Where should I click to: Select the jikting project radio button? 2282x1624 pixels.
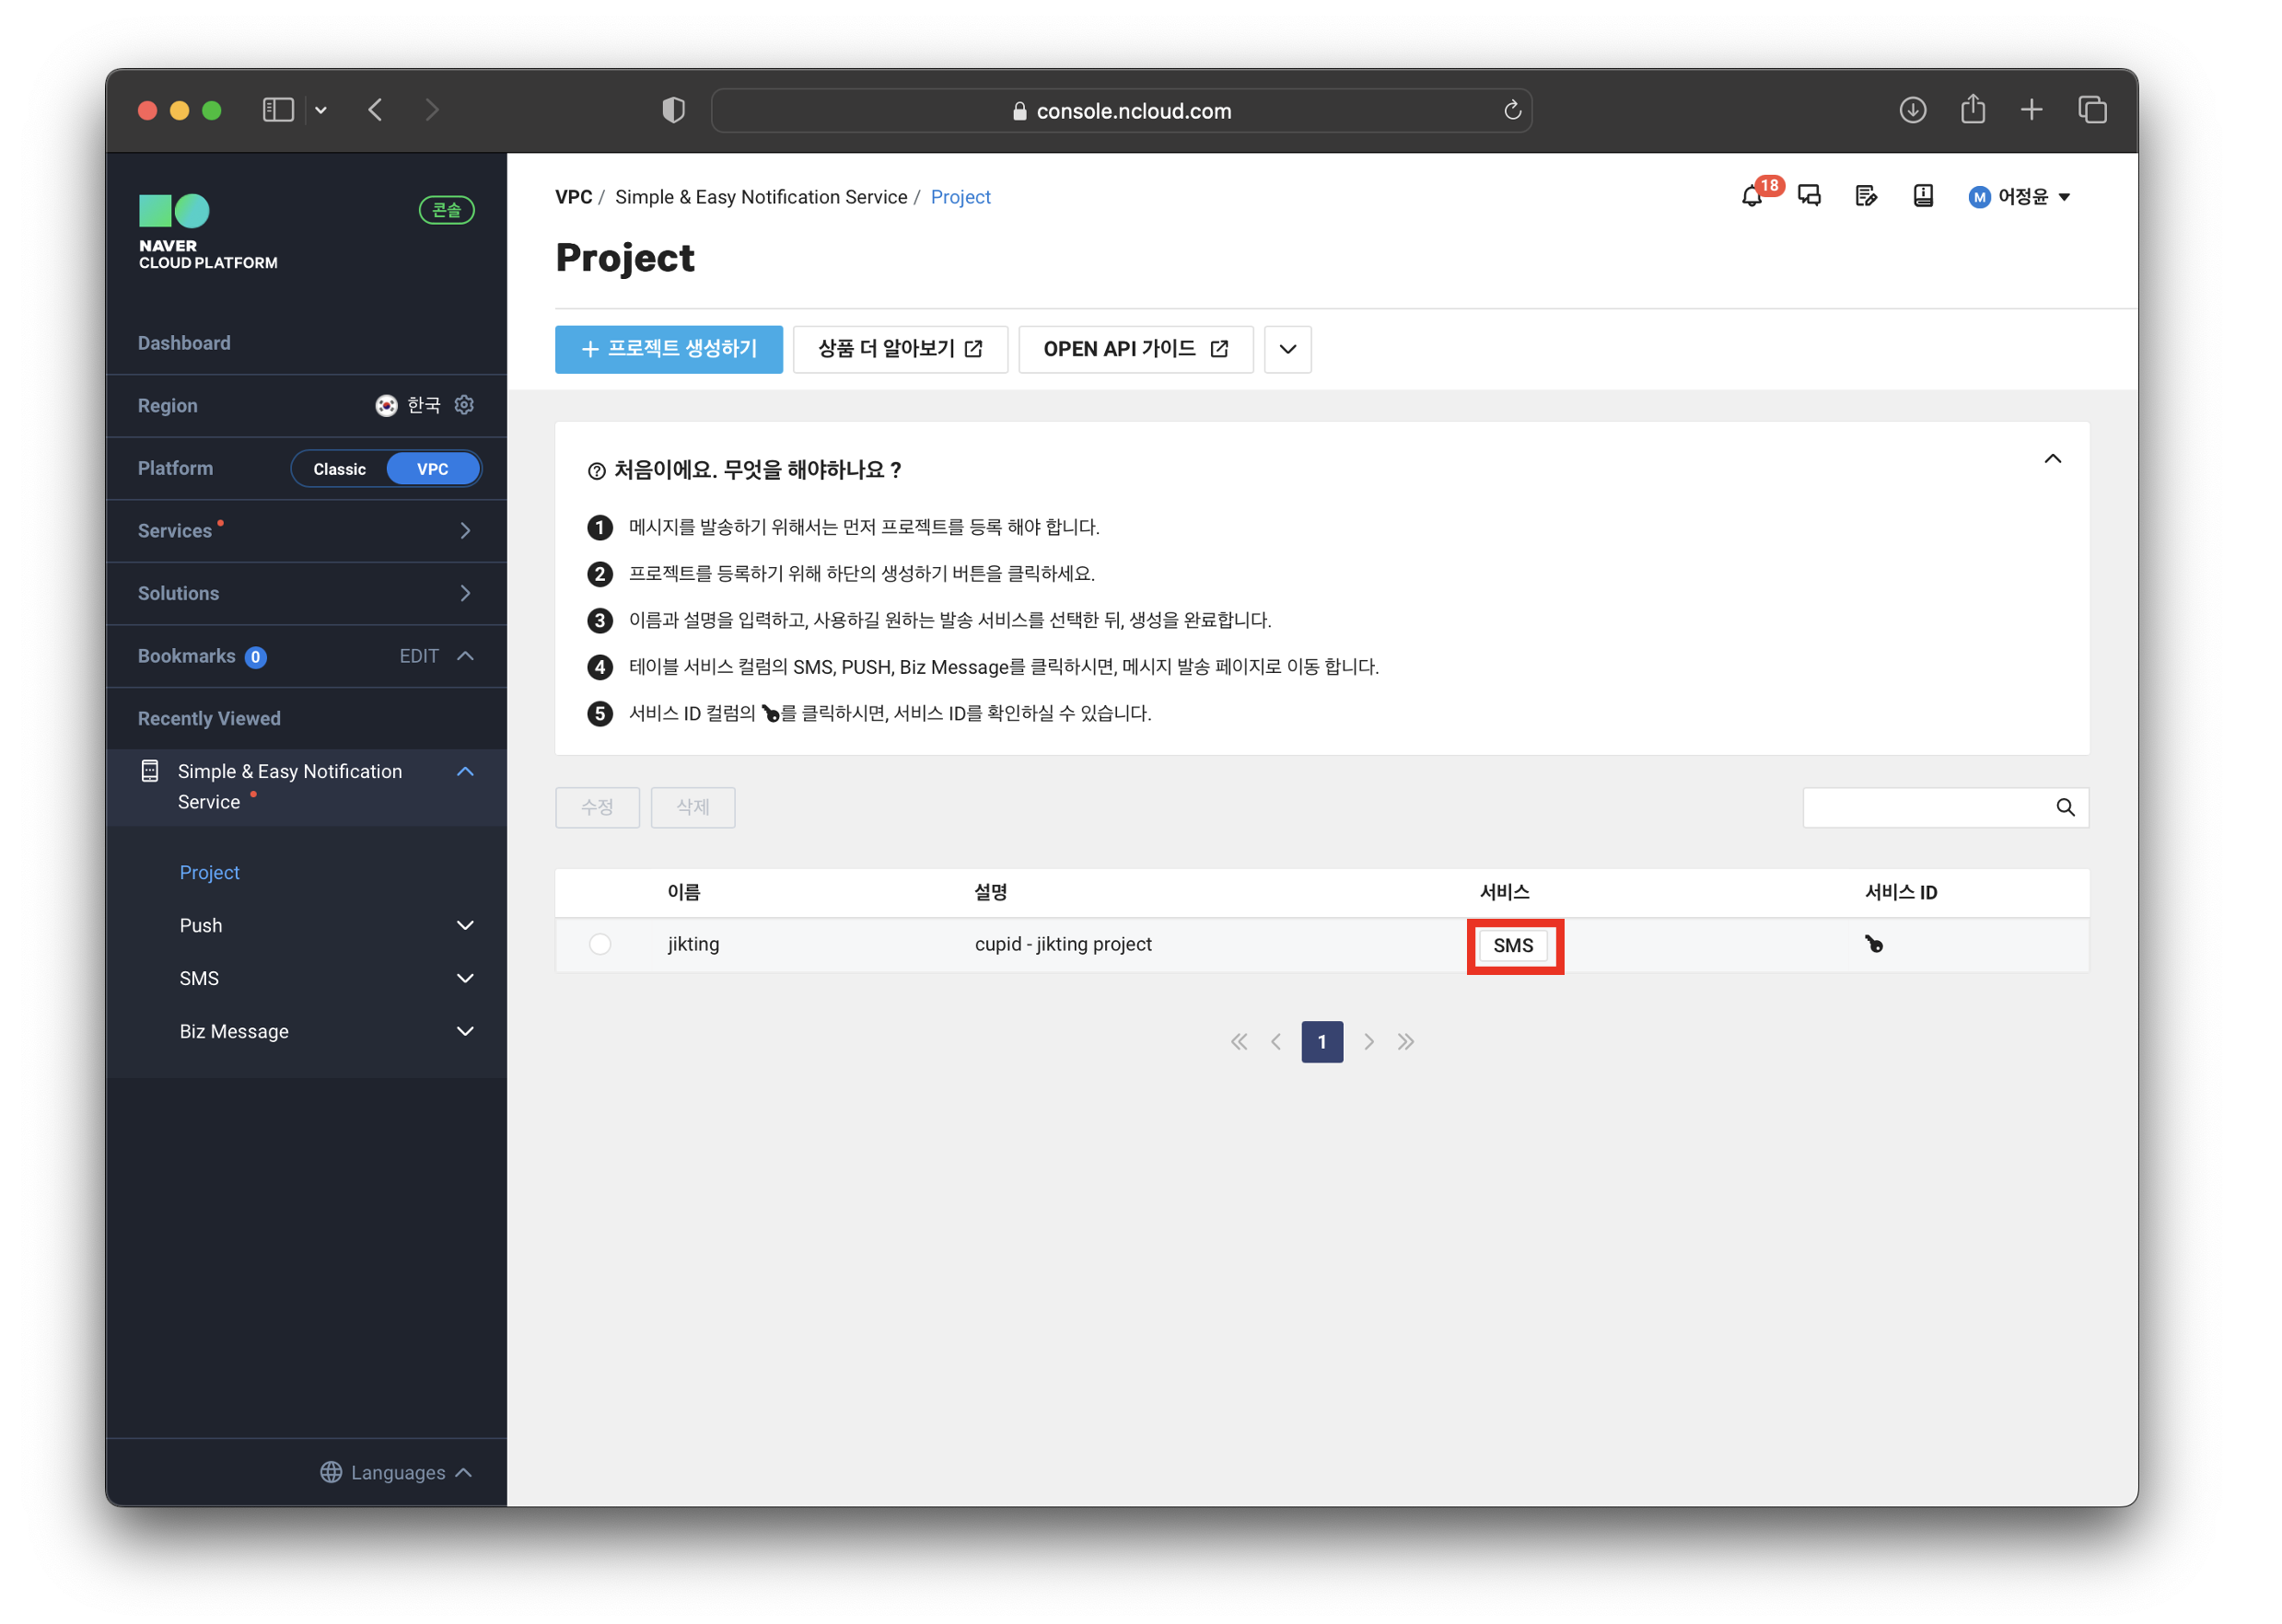pyautogui.click(x=600, y=944)
